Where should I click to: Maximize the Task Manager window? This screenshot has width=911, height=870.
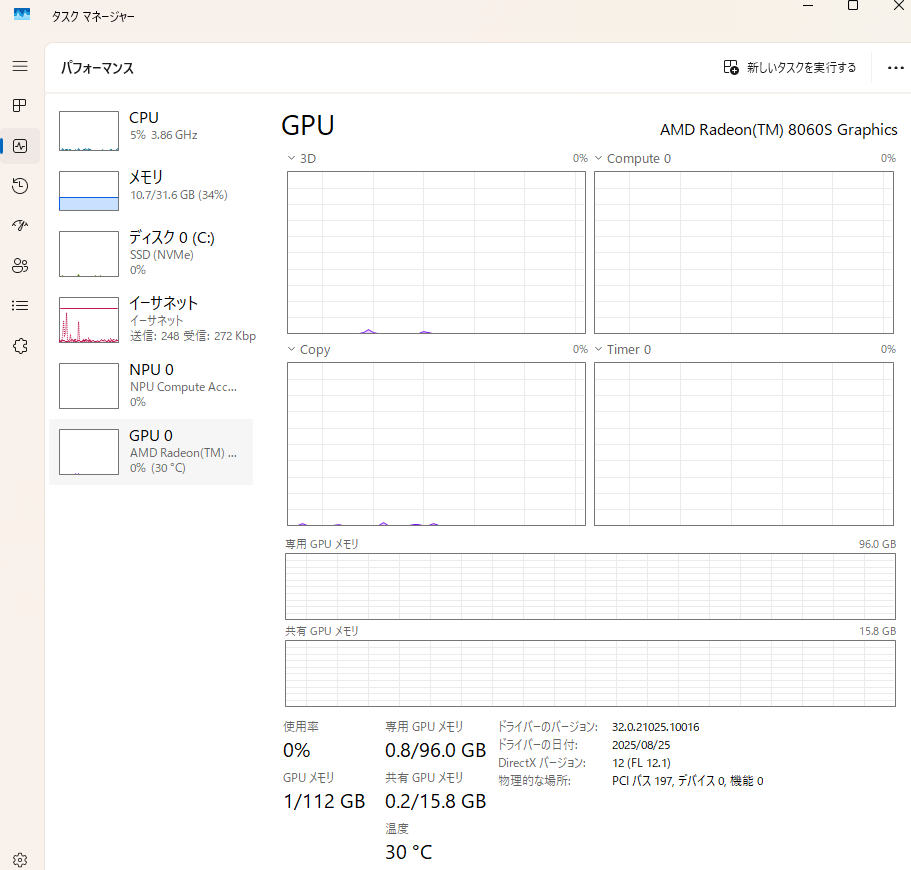click(x=853, y=6)
